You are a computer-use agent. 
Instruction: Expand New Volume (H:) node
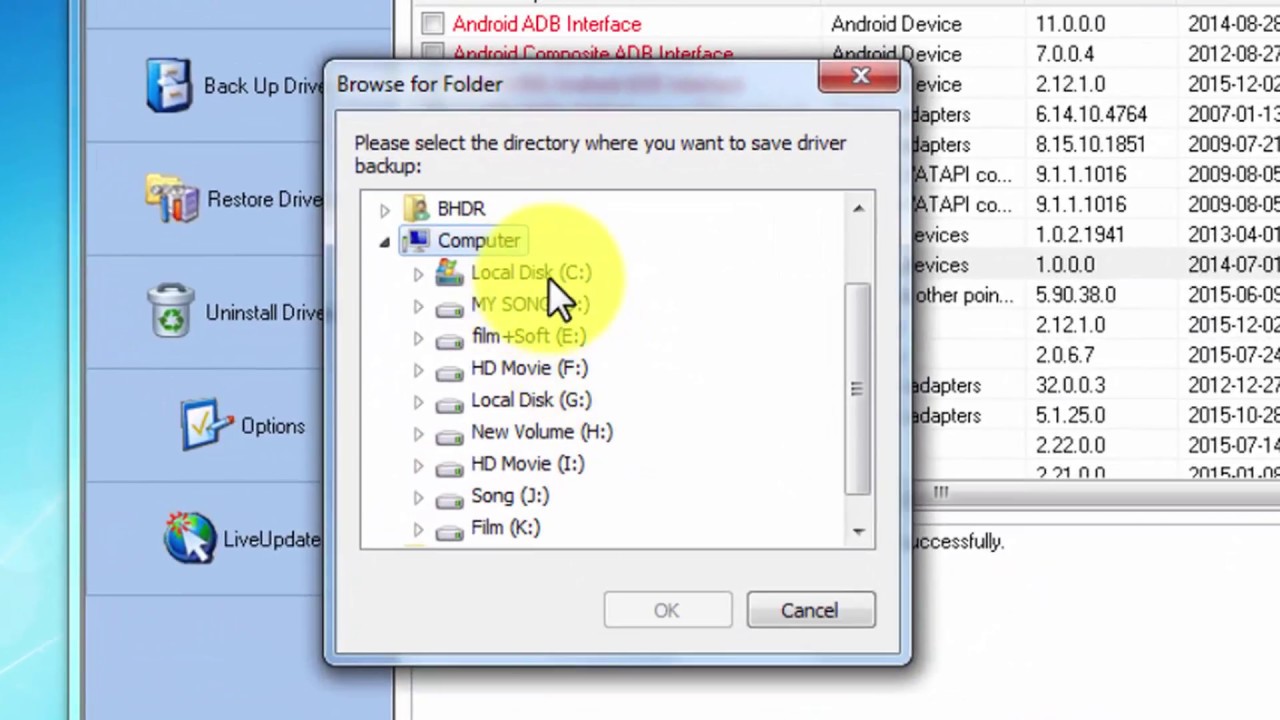point(418,434)
